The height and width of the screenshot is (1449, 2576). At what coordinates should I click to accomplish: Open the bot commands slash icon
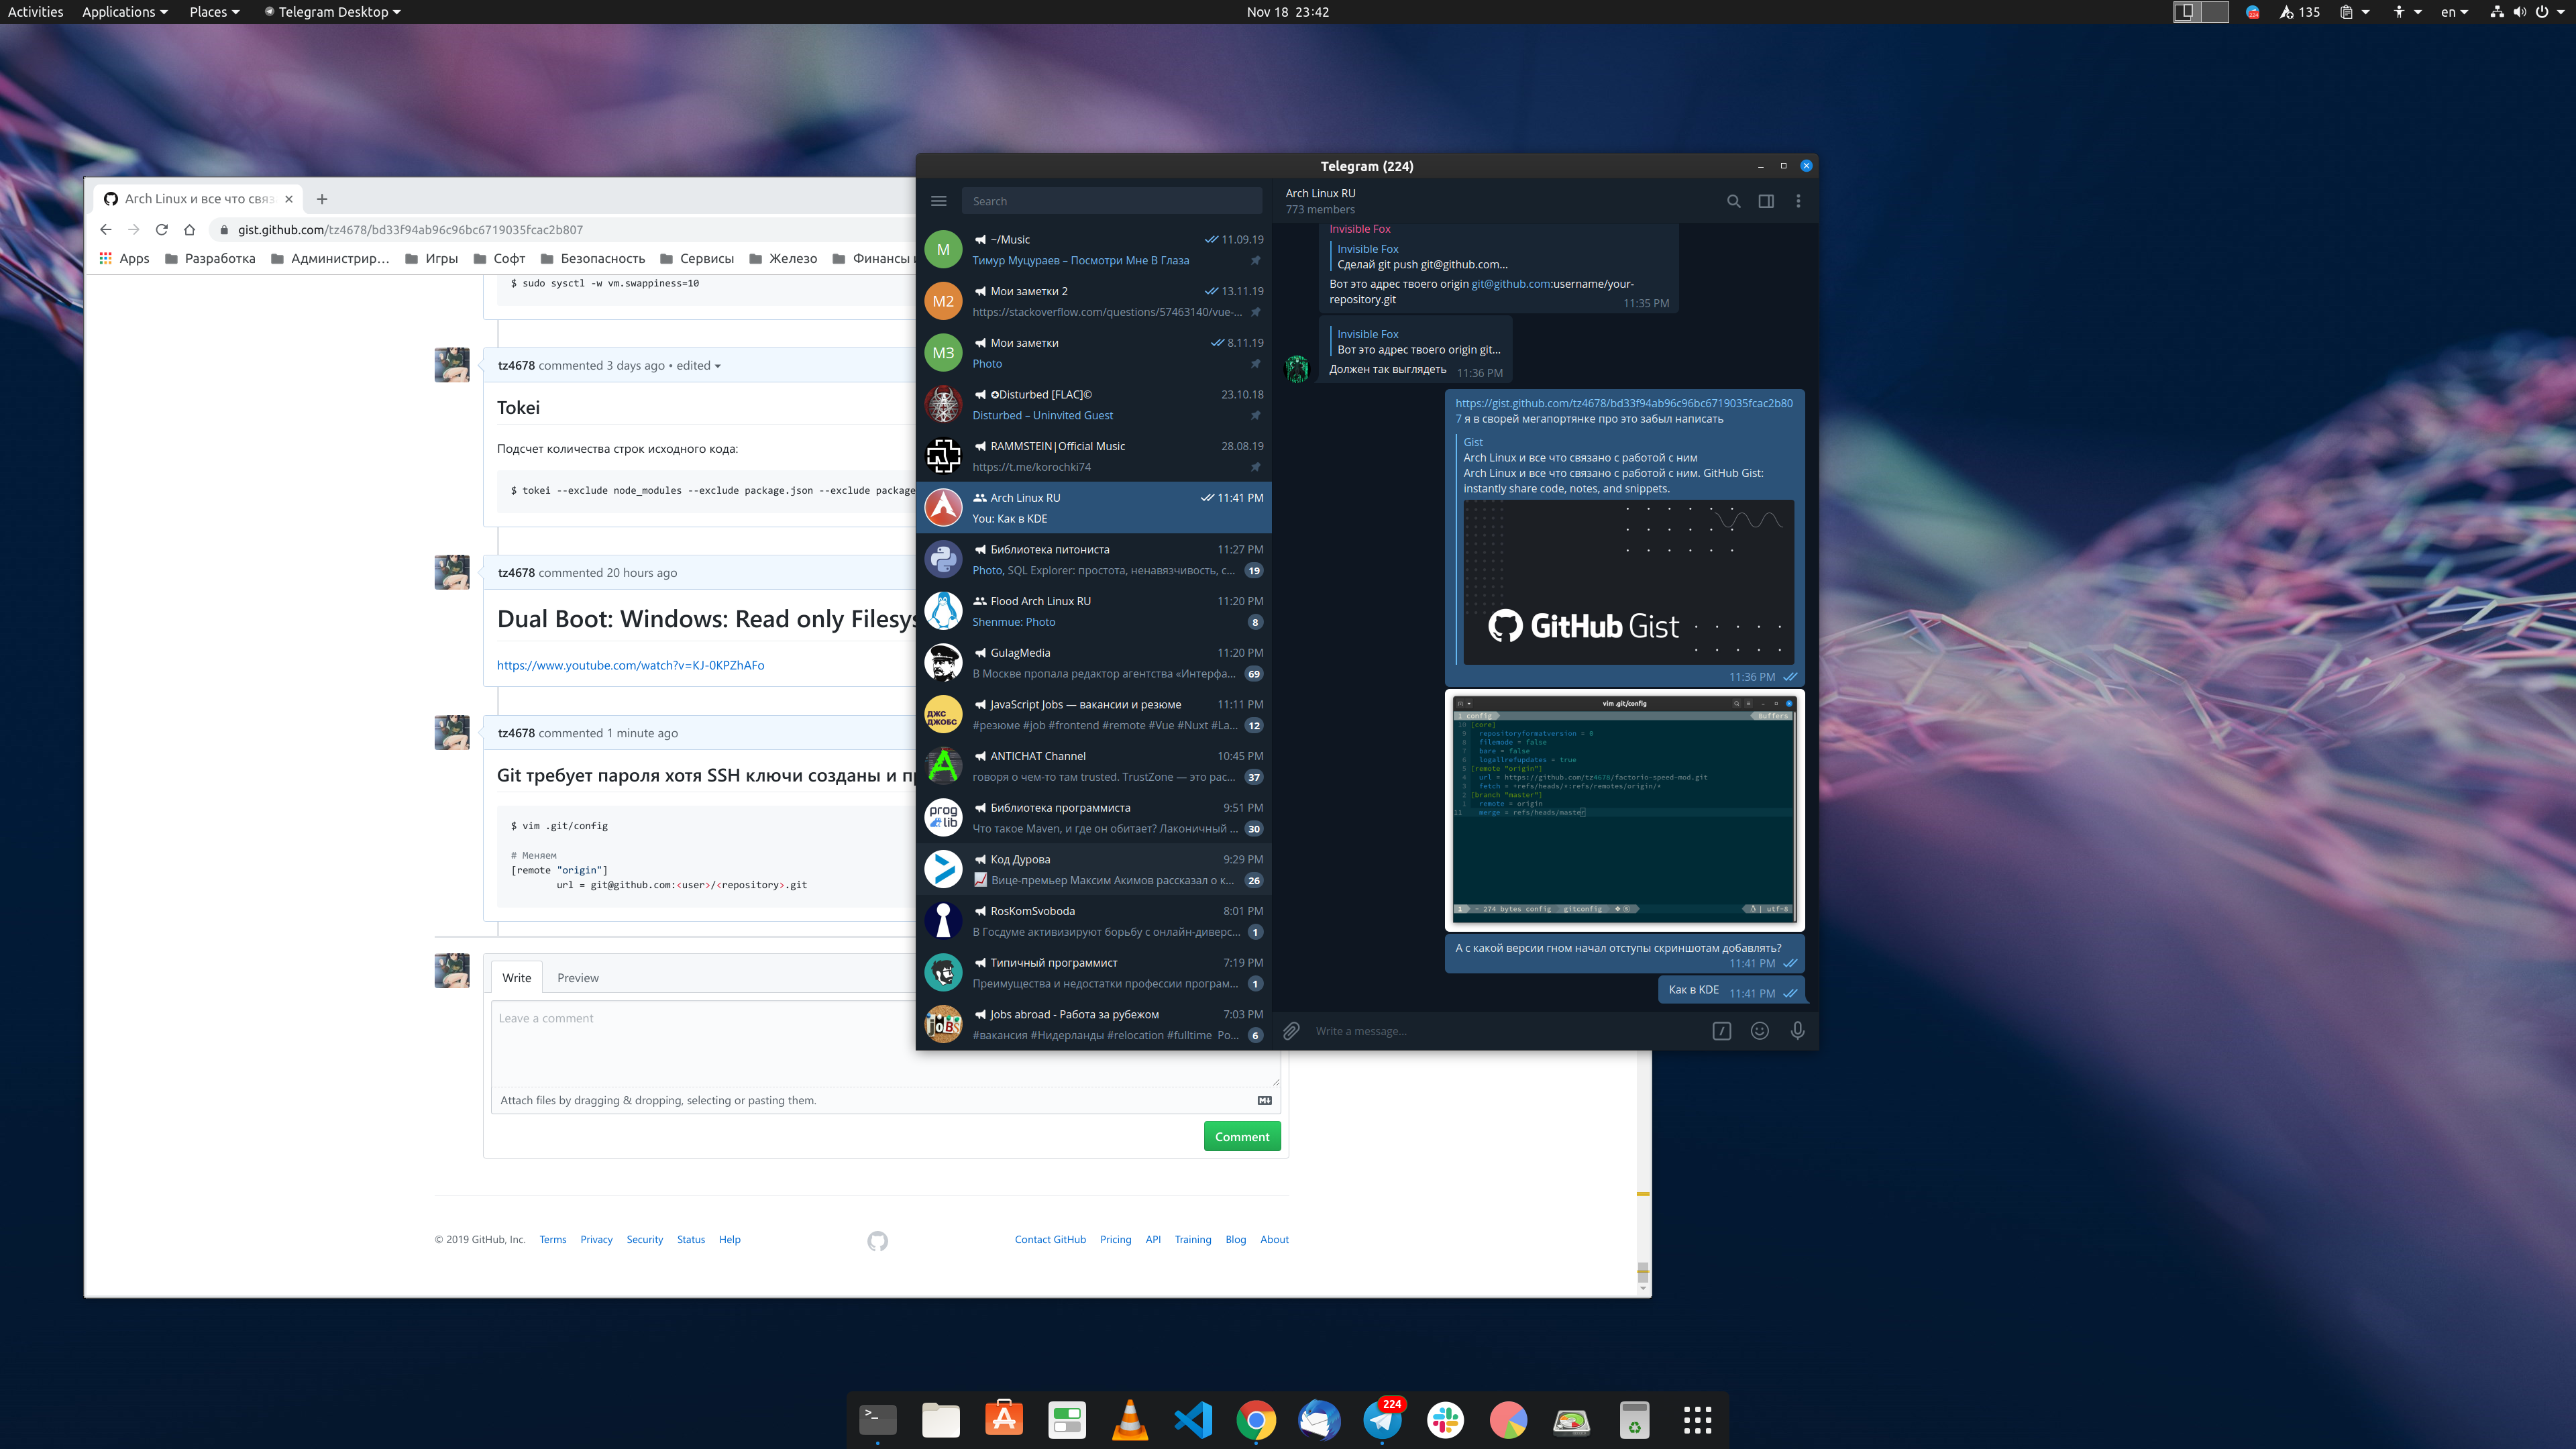(x=1721, y=1031)
